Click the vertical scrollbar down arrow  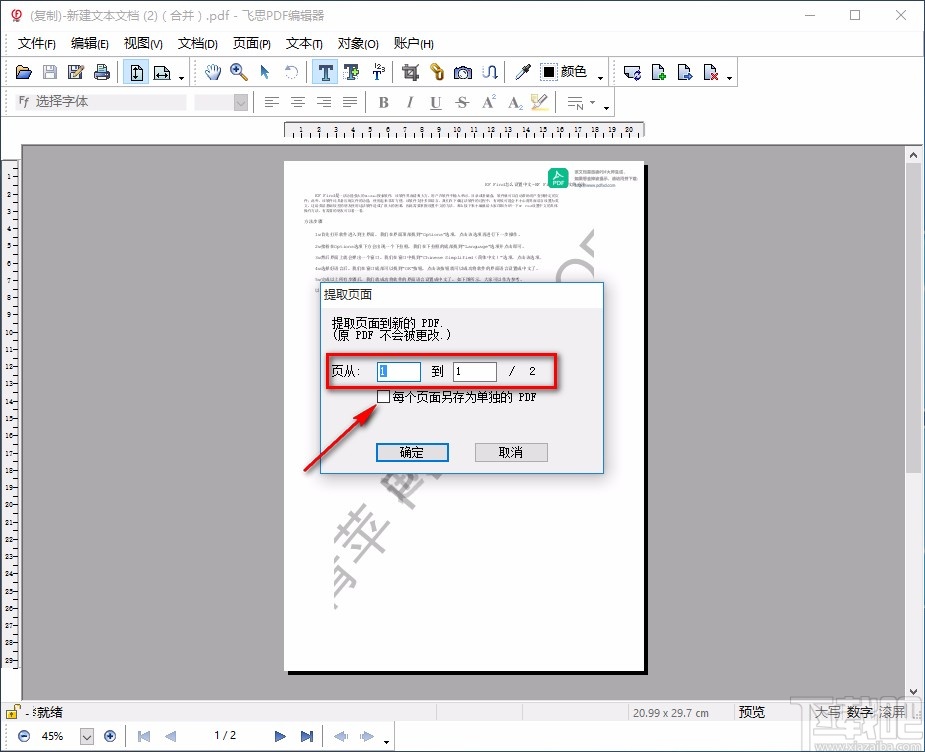pos(913,692)
